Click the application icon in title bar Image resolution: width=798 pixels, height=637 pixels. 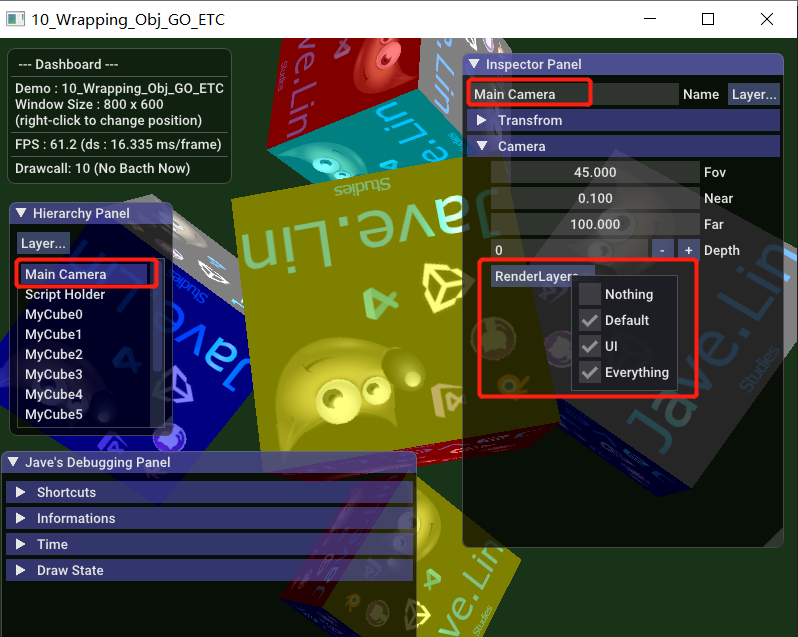15,19
